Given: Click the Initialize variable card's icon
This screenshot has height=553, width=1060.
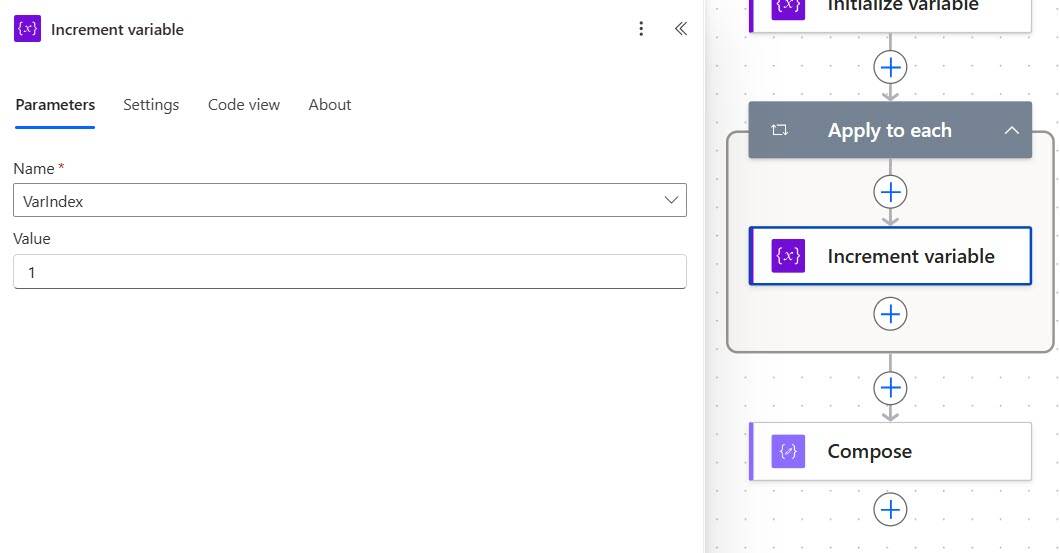Looking at the screenshot, I should (x=788, y=9).
